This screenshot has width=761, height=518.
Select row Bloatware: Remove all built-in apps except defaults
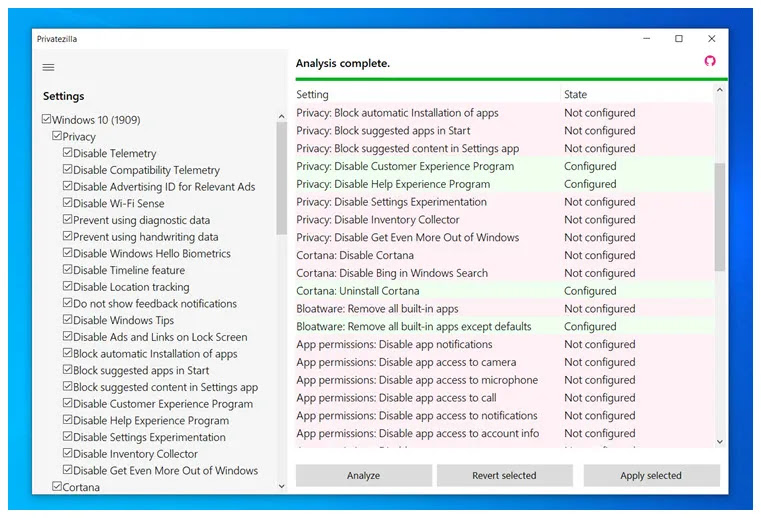[505, 326]
